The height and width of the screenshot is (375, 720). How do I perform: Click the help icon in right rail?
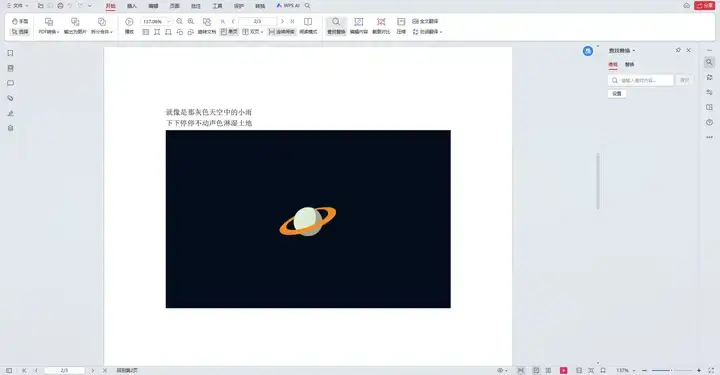click(709, 122)
